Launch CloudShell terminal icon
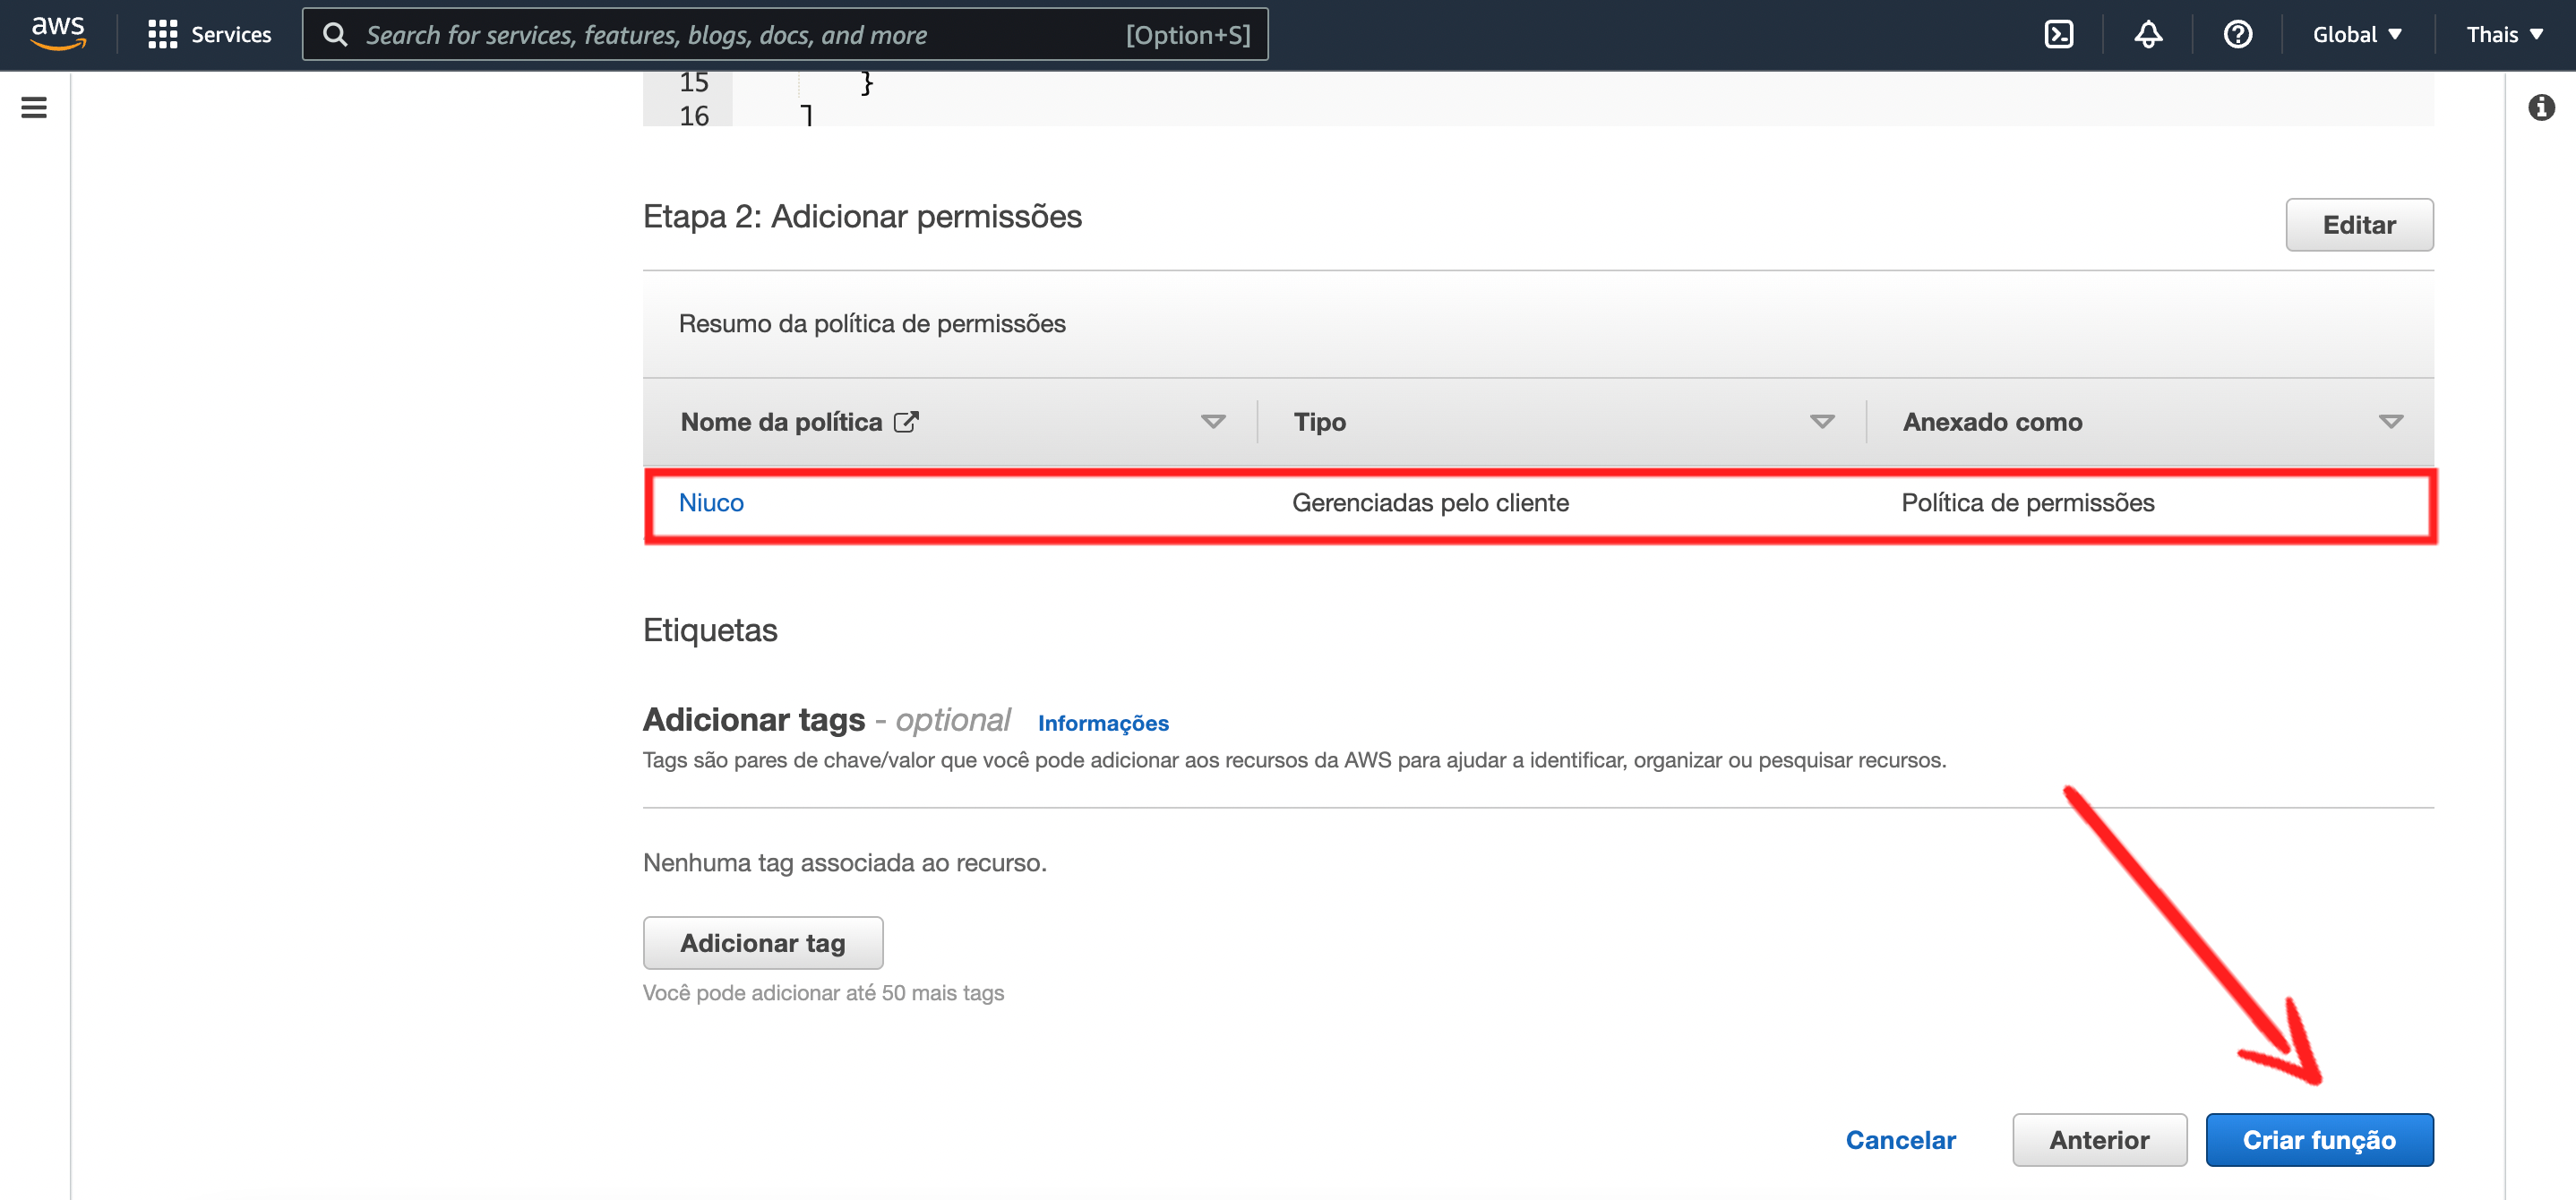Viewport: 2576px width, 1200px height. pos(2058,35)
